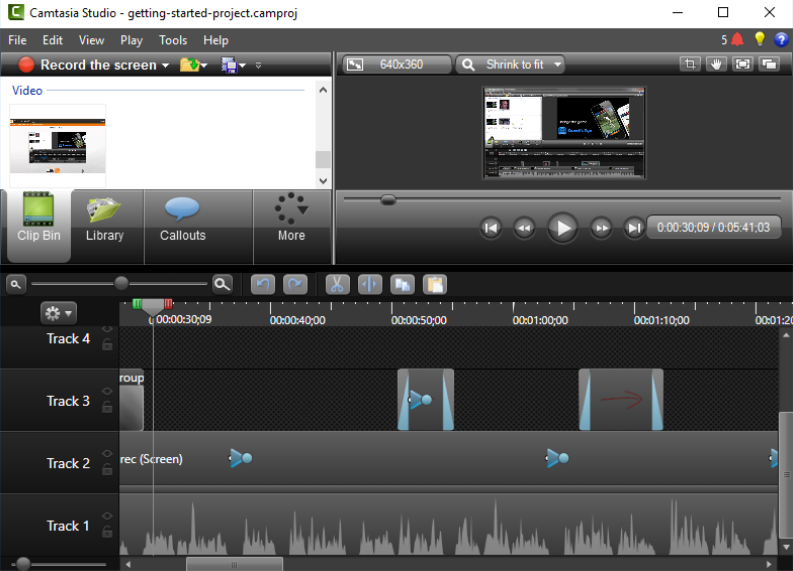Open the Play menu
The height and width of the screenshot is (571, 793).
[x=131, y=40]
